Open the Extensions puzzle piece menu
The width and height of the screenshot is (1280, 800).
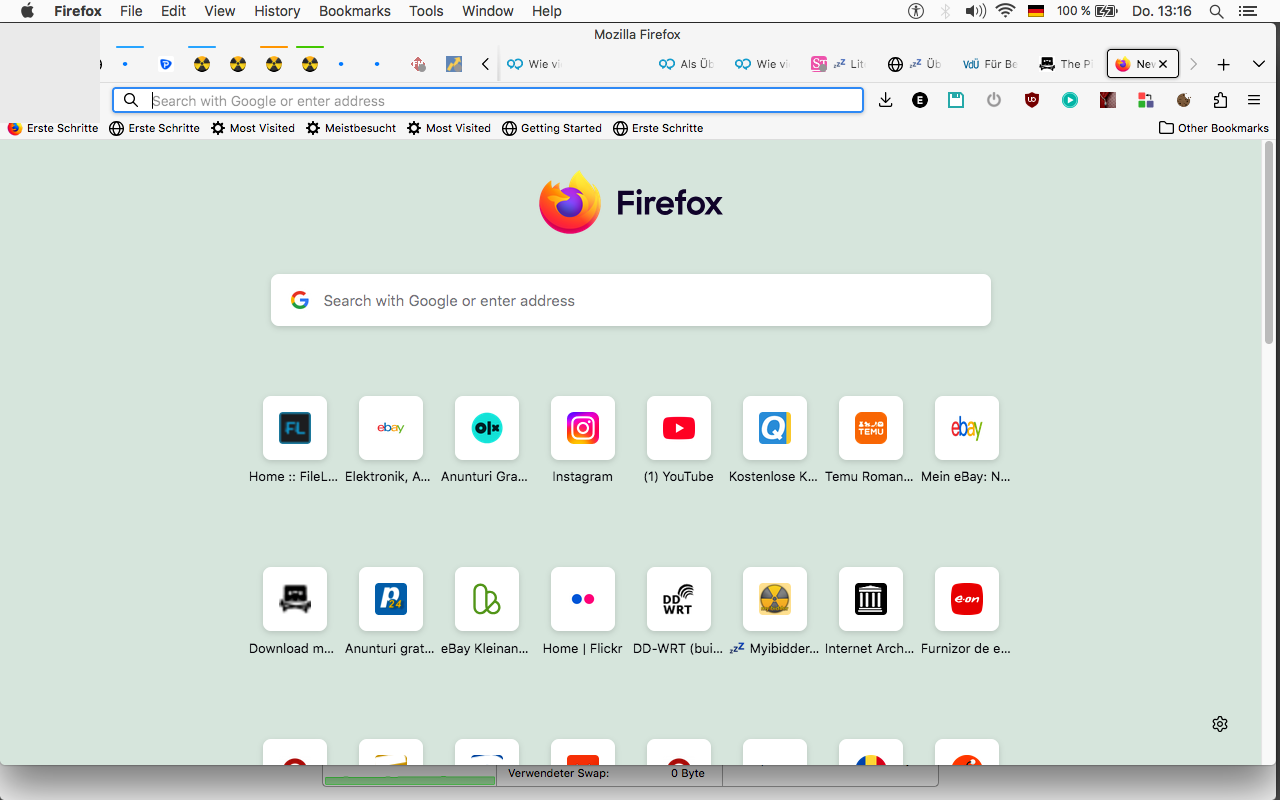point(1220,100)
